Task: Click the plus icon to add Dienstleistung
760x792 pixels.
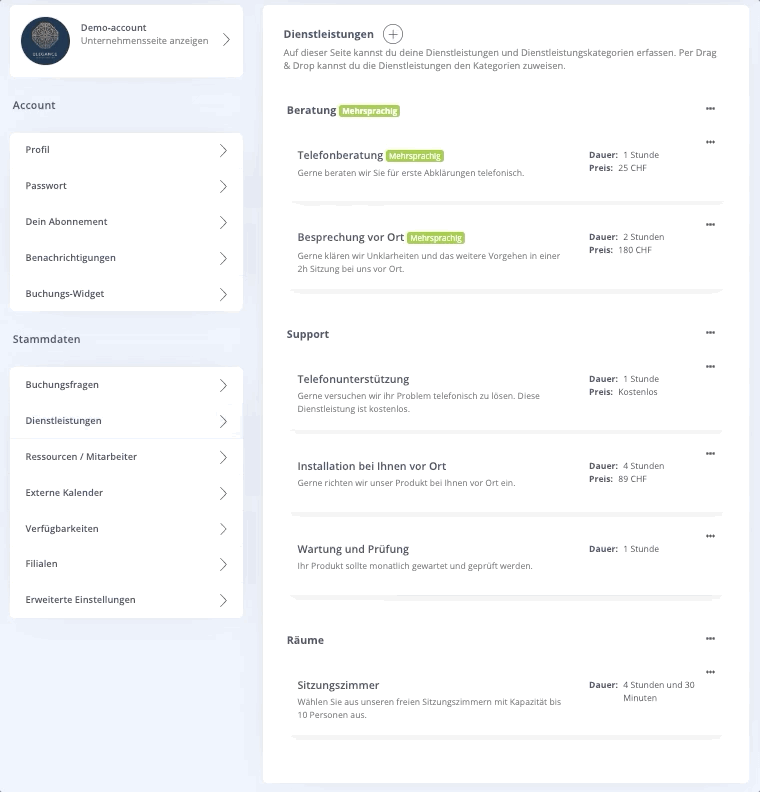Action: click(x=394, y=35)
